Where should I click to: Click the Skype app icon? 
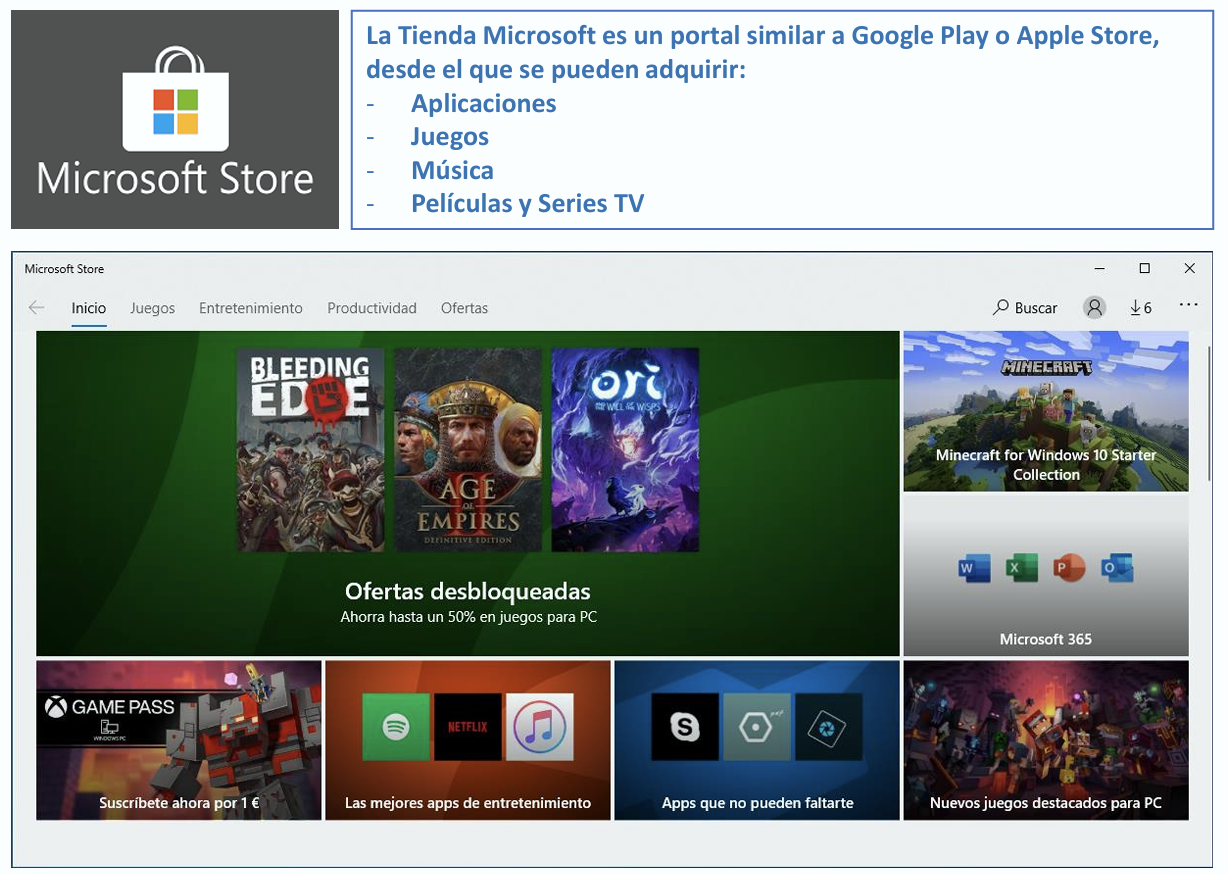point(685,727)
